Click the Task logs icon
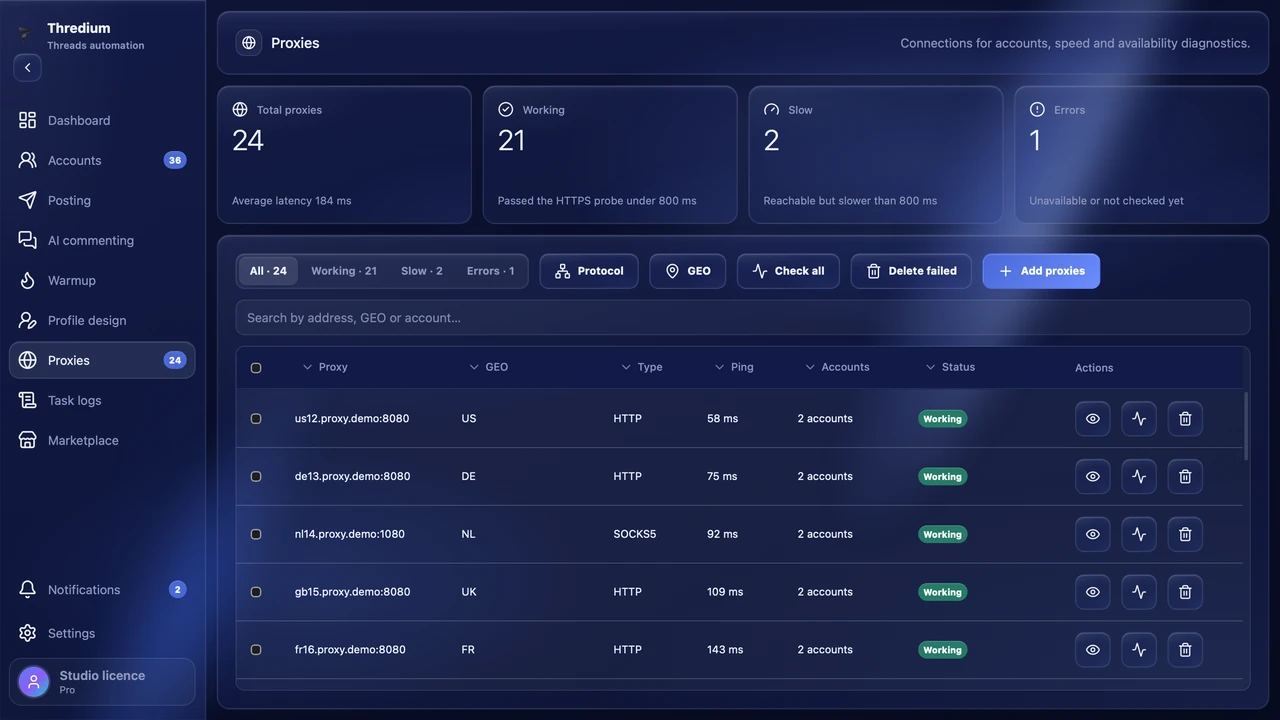 click(x=28, y=400)
